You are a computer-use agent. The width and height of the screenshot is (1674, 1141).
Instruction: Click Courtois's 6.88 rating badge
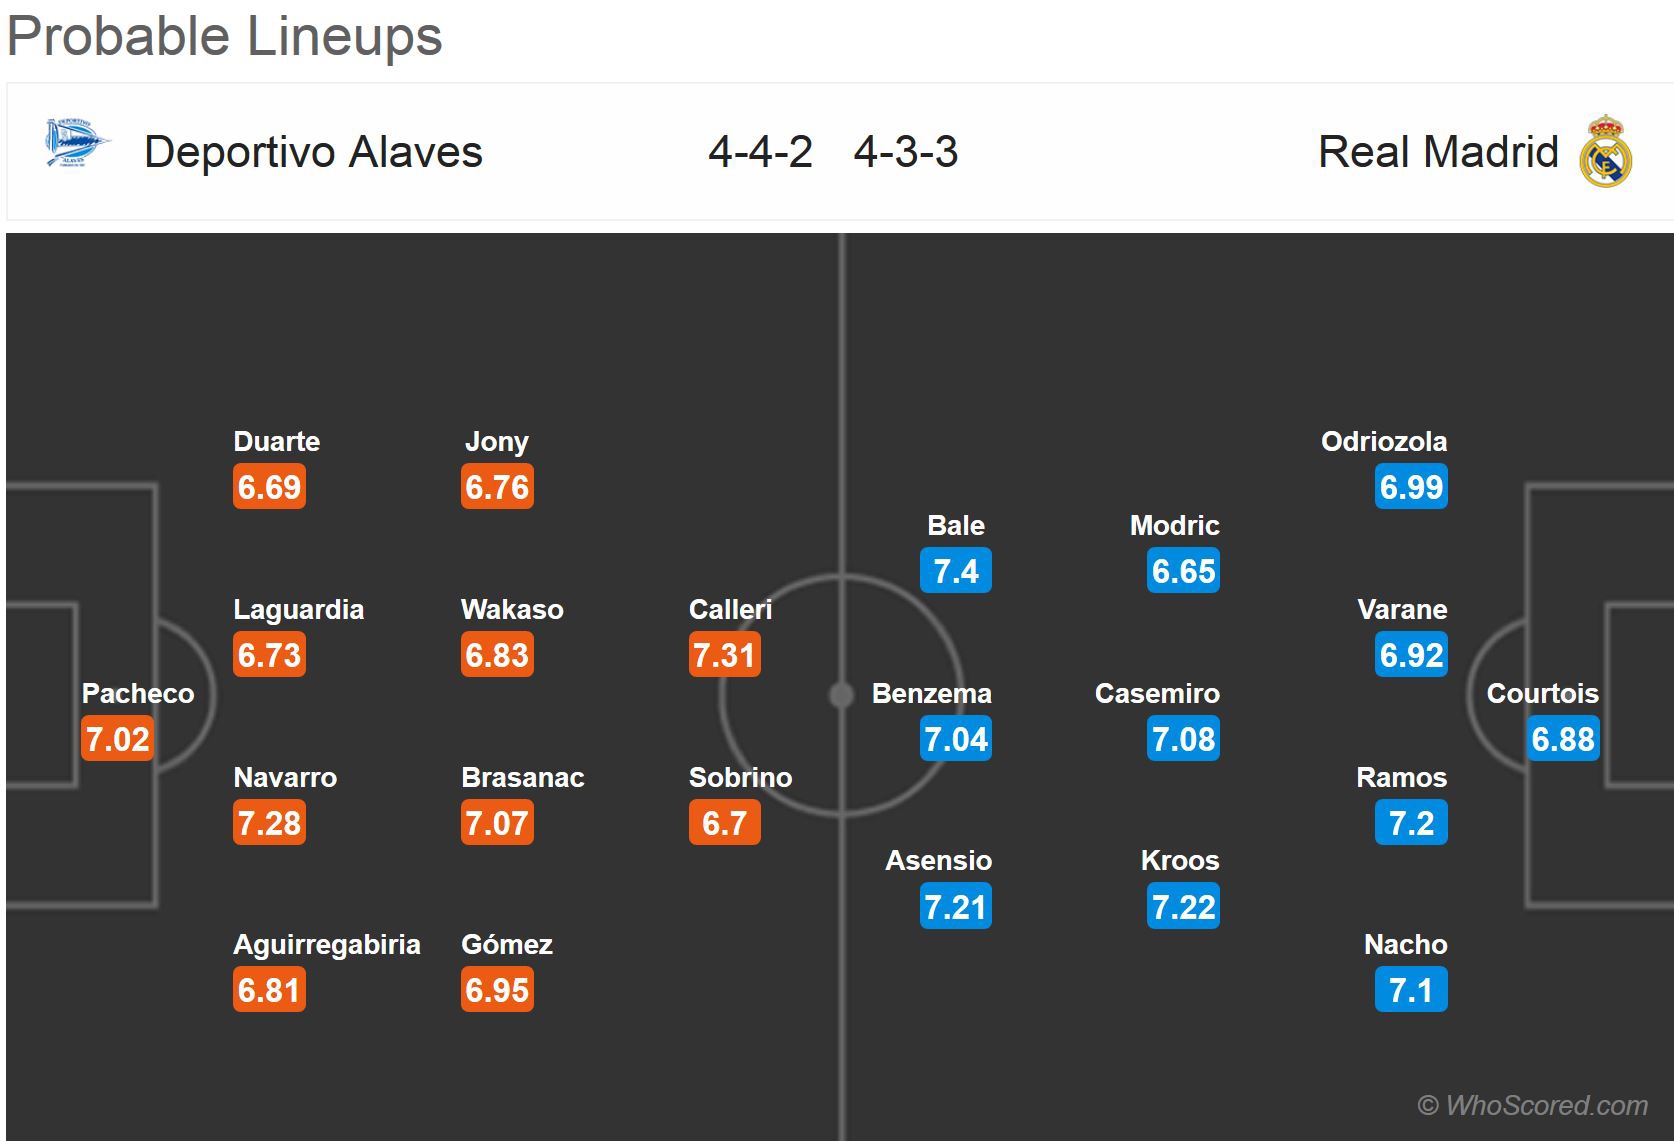[x=1563, y=739]
